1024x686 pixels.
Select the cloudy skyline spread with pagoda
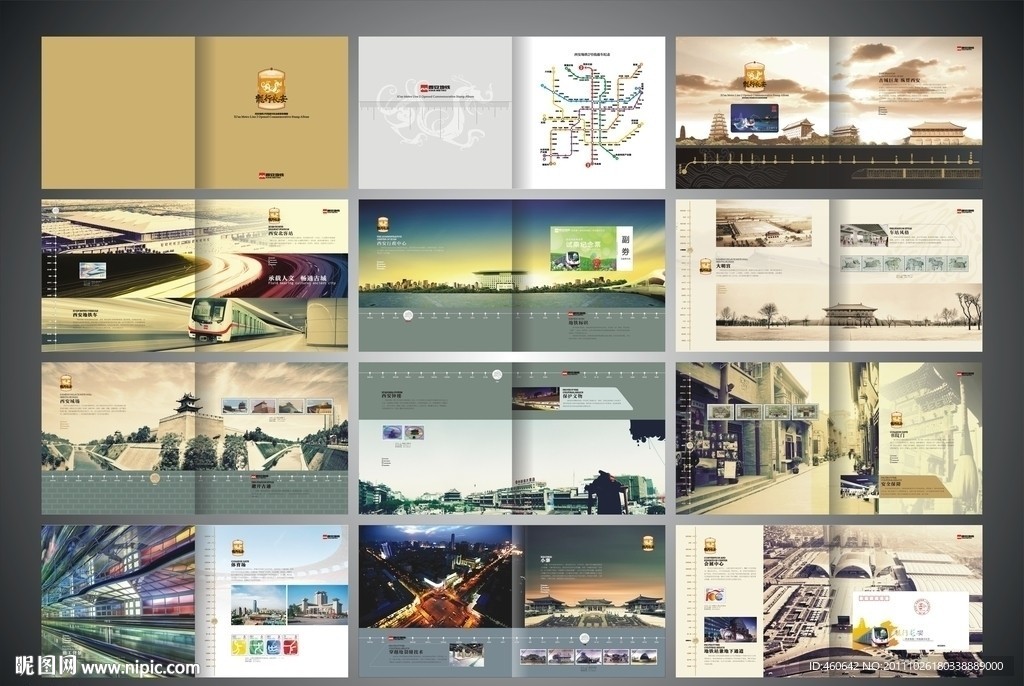pos(829,112)
